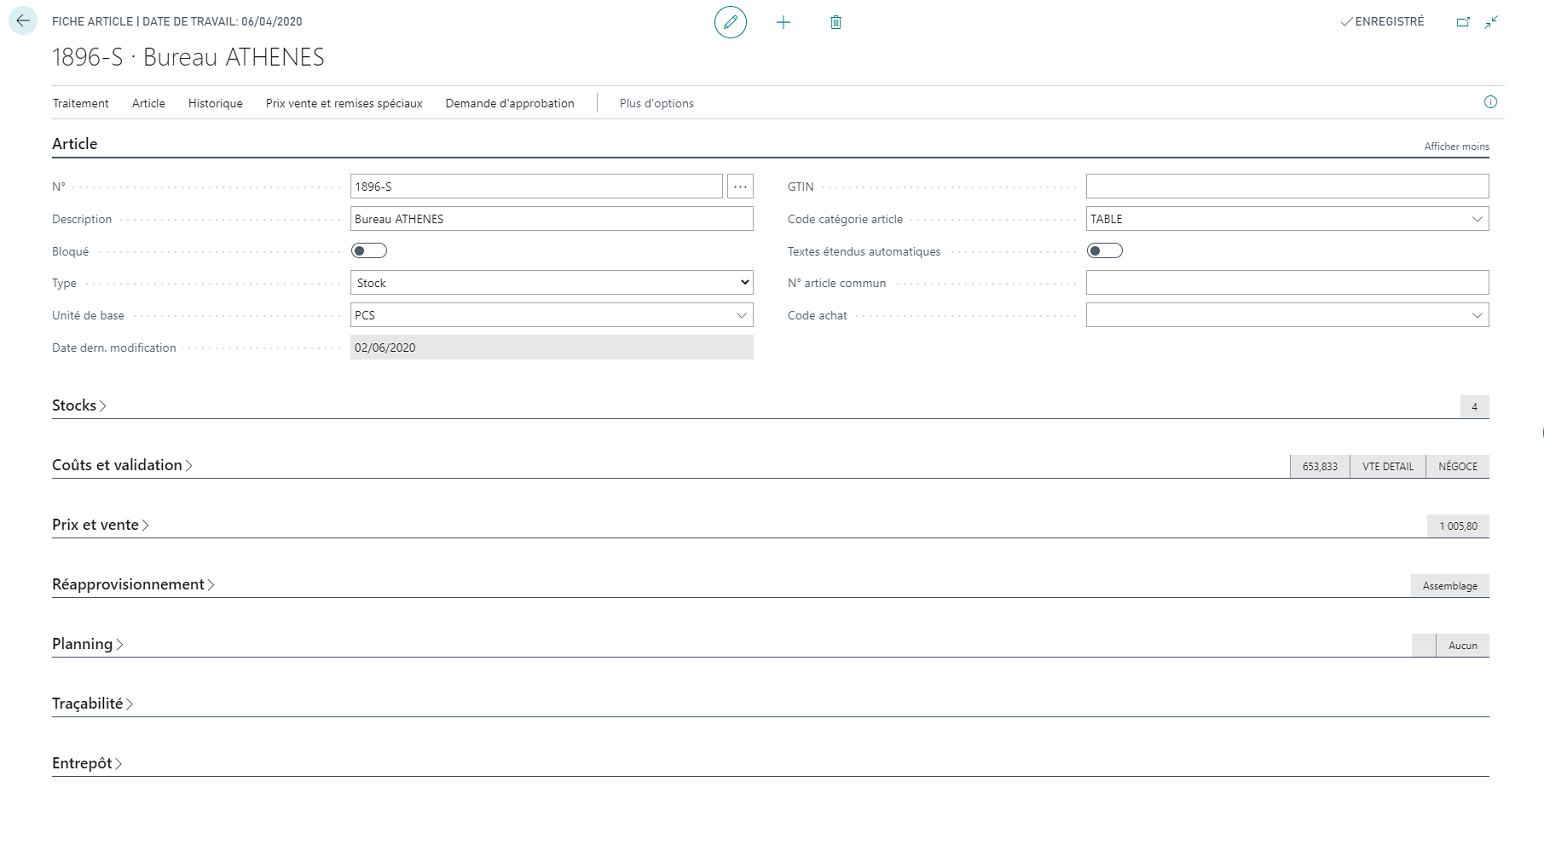Click the VTE DETAIL summary value

click(1388, 466)
